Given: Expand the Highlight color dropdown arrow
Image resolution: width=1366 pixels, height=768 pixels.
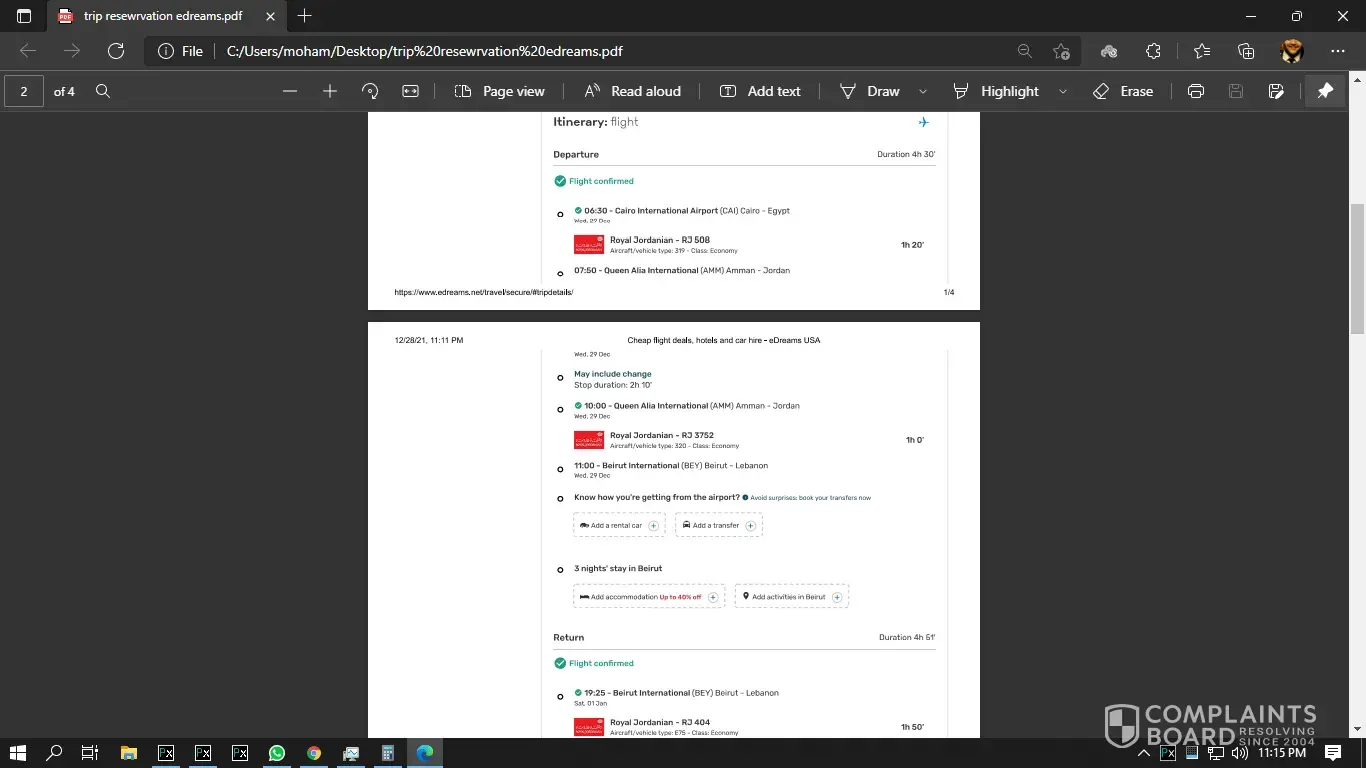Looking at the screenshot, I should point(1062,91).
